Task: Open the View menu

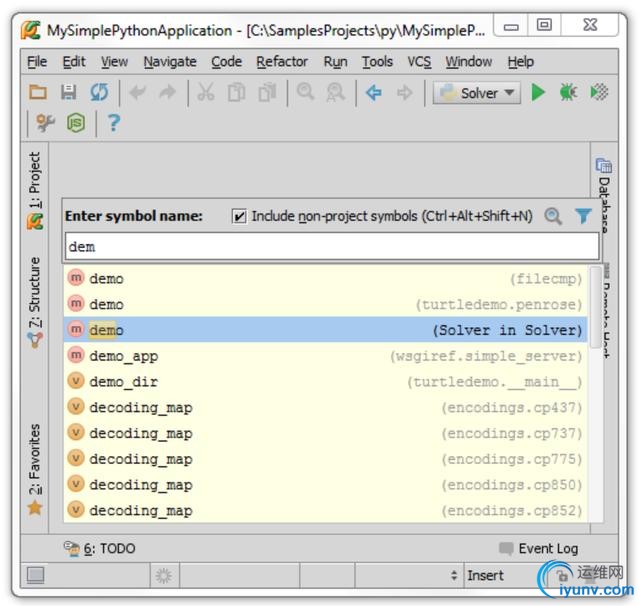Action: click(114, 62)
